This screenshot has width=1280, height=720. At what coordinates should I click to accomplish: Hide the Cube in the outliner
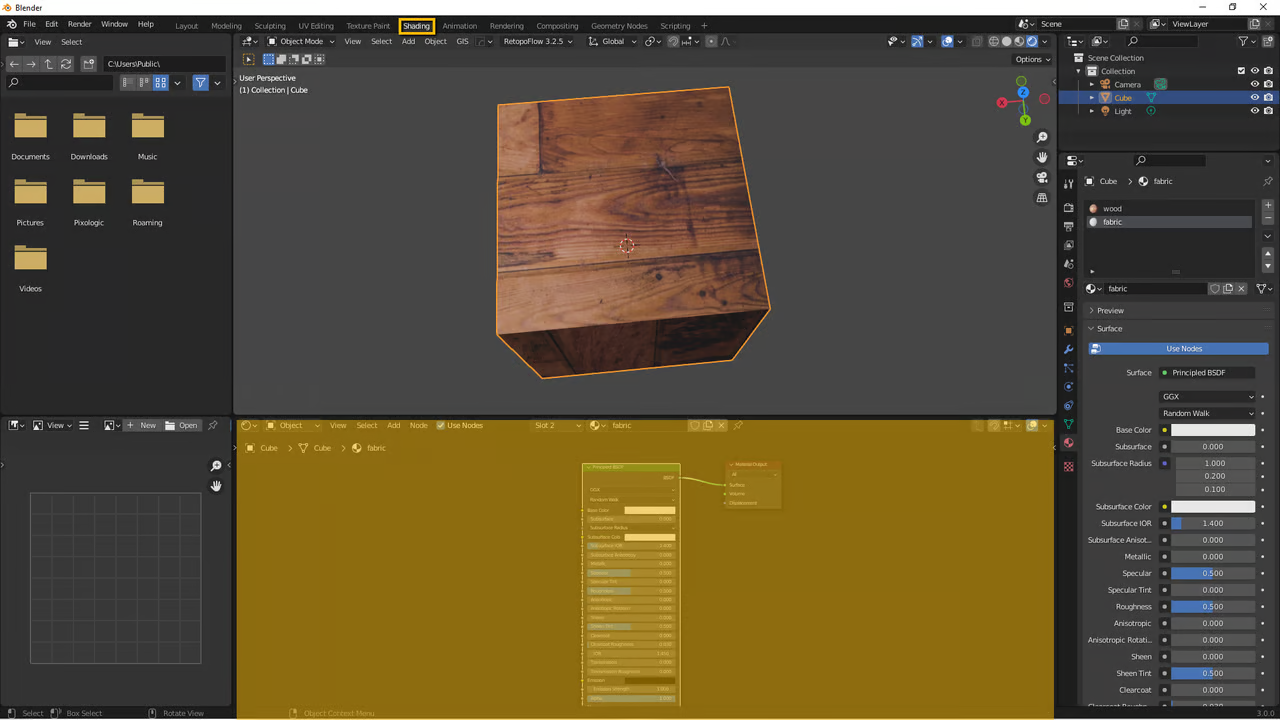point(1255,98)
